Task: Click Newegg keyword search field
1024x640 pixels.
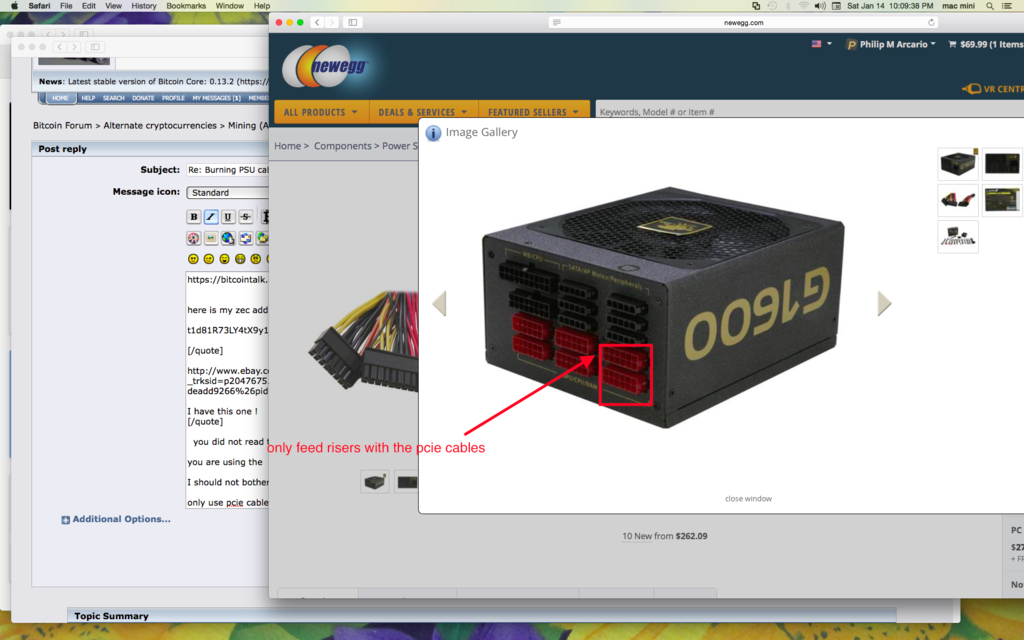Action: tap(810, 112)
